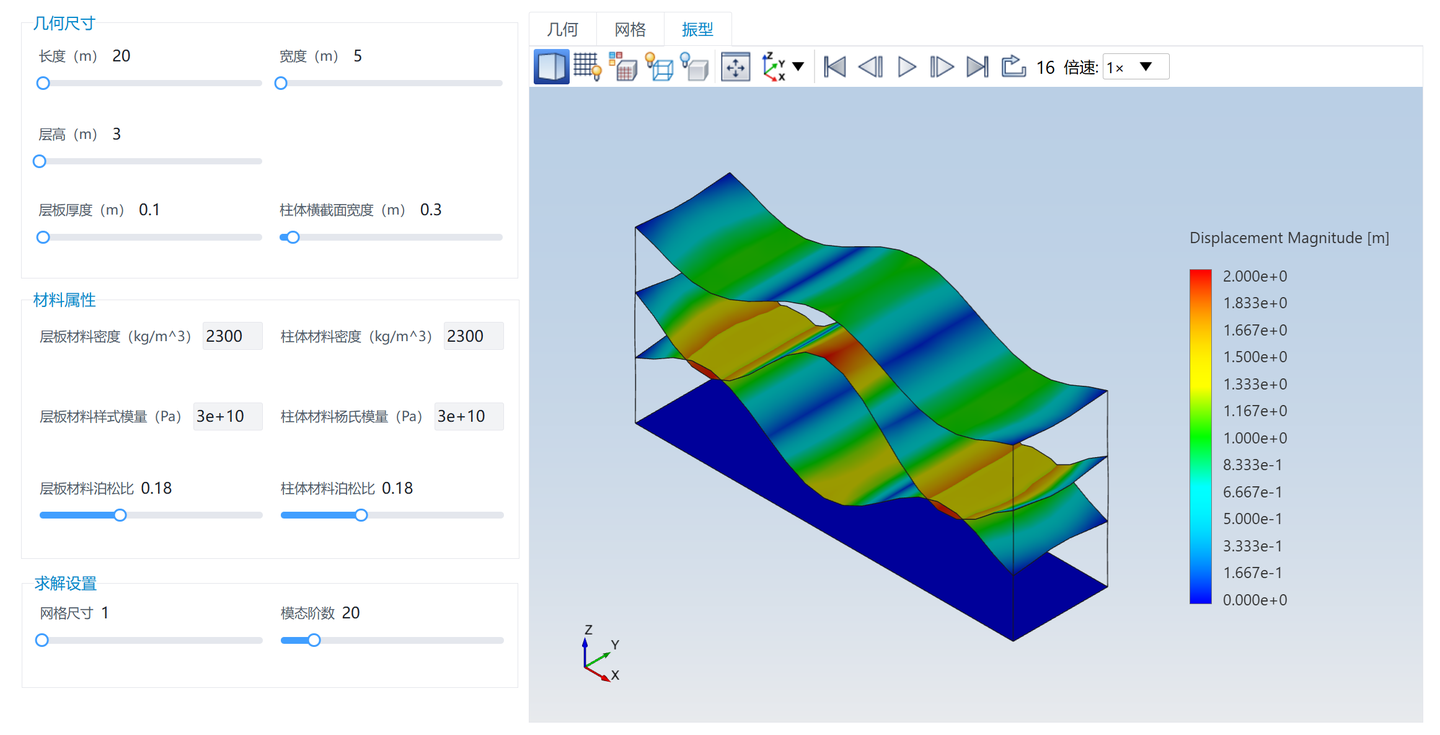Viewport: 1440px width, 735px height.
Task: Click the 求解设置 section title
Action: 65,583
